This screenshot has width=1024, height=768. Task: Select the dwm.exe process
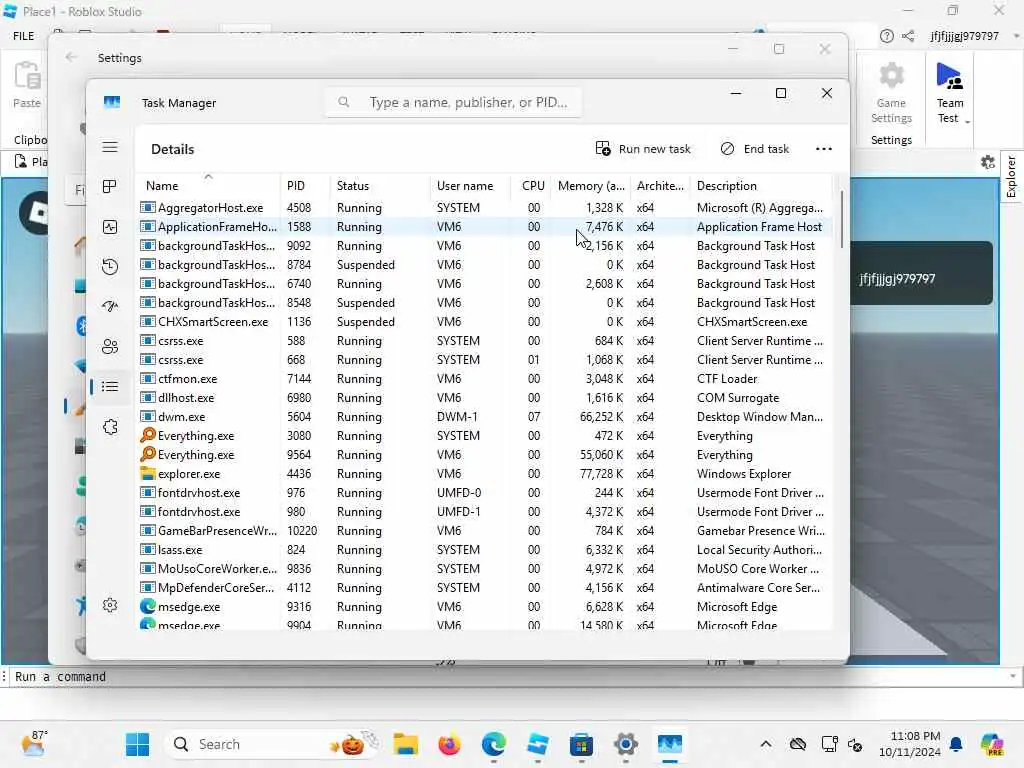click(485, 417)
